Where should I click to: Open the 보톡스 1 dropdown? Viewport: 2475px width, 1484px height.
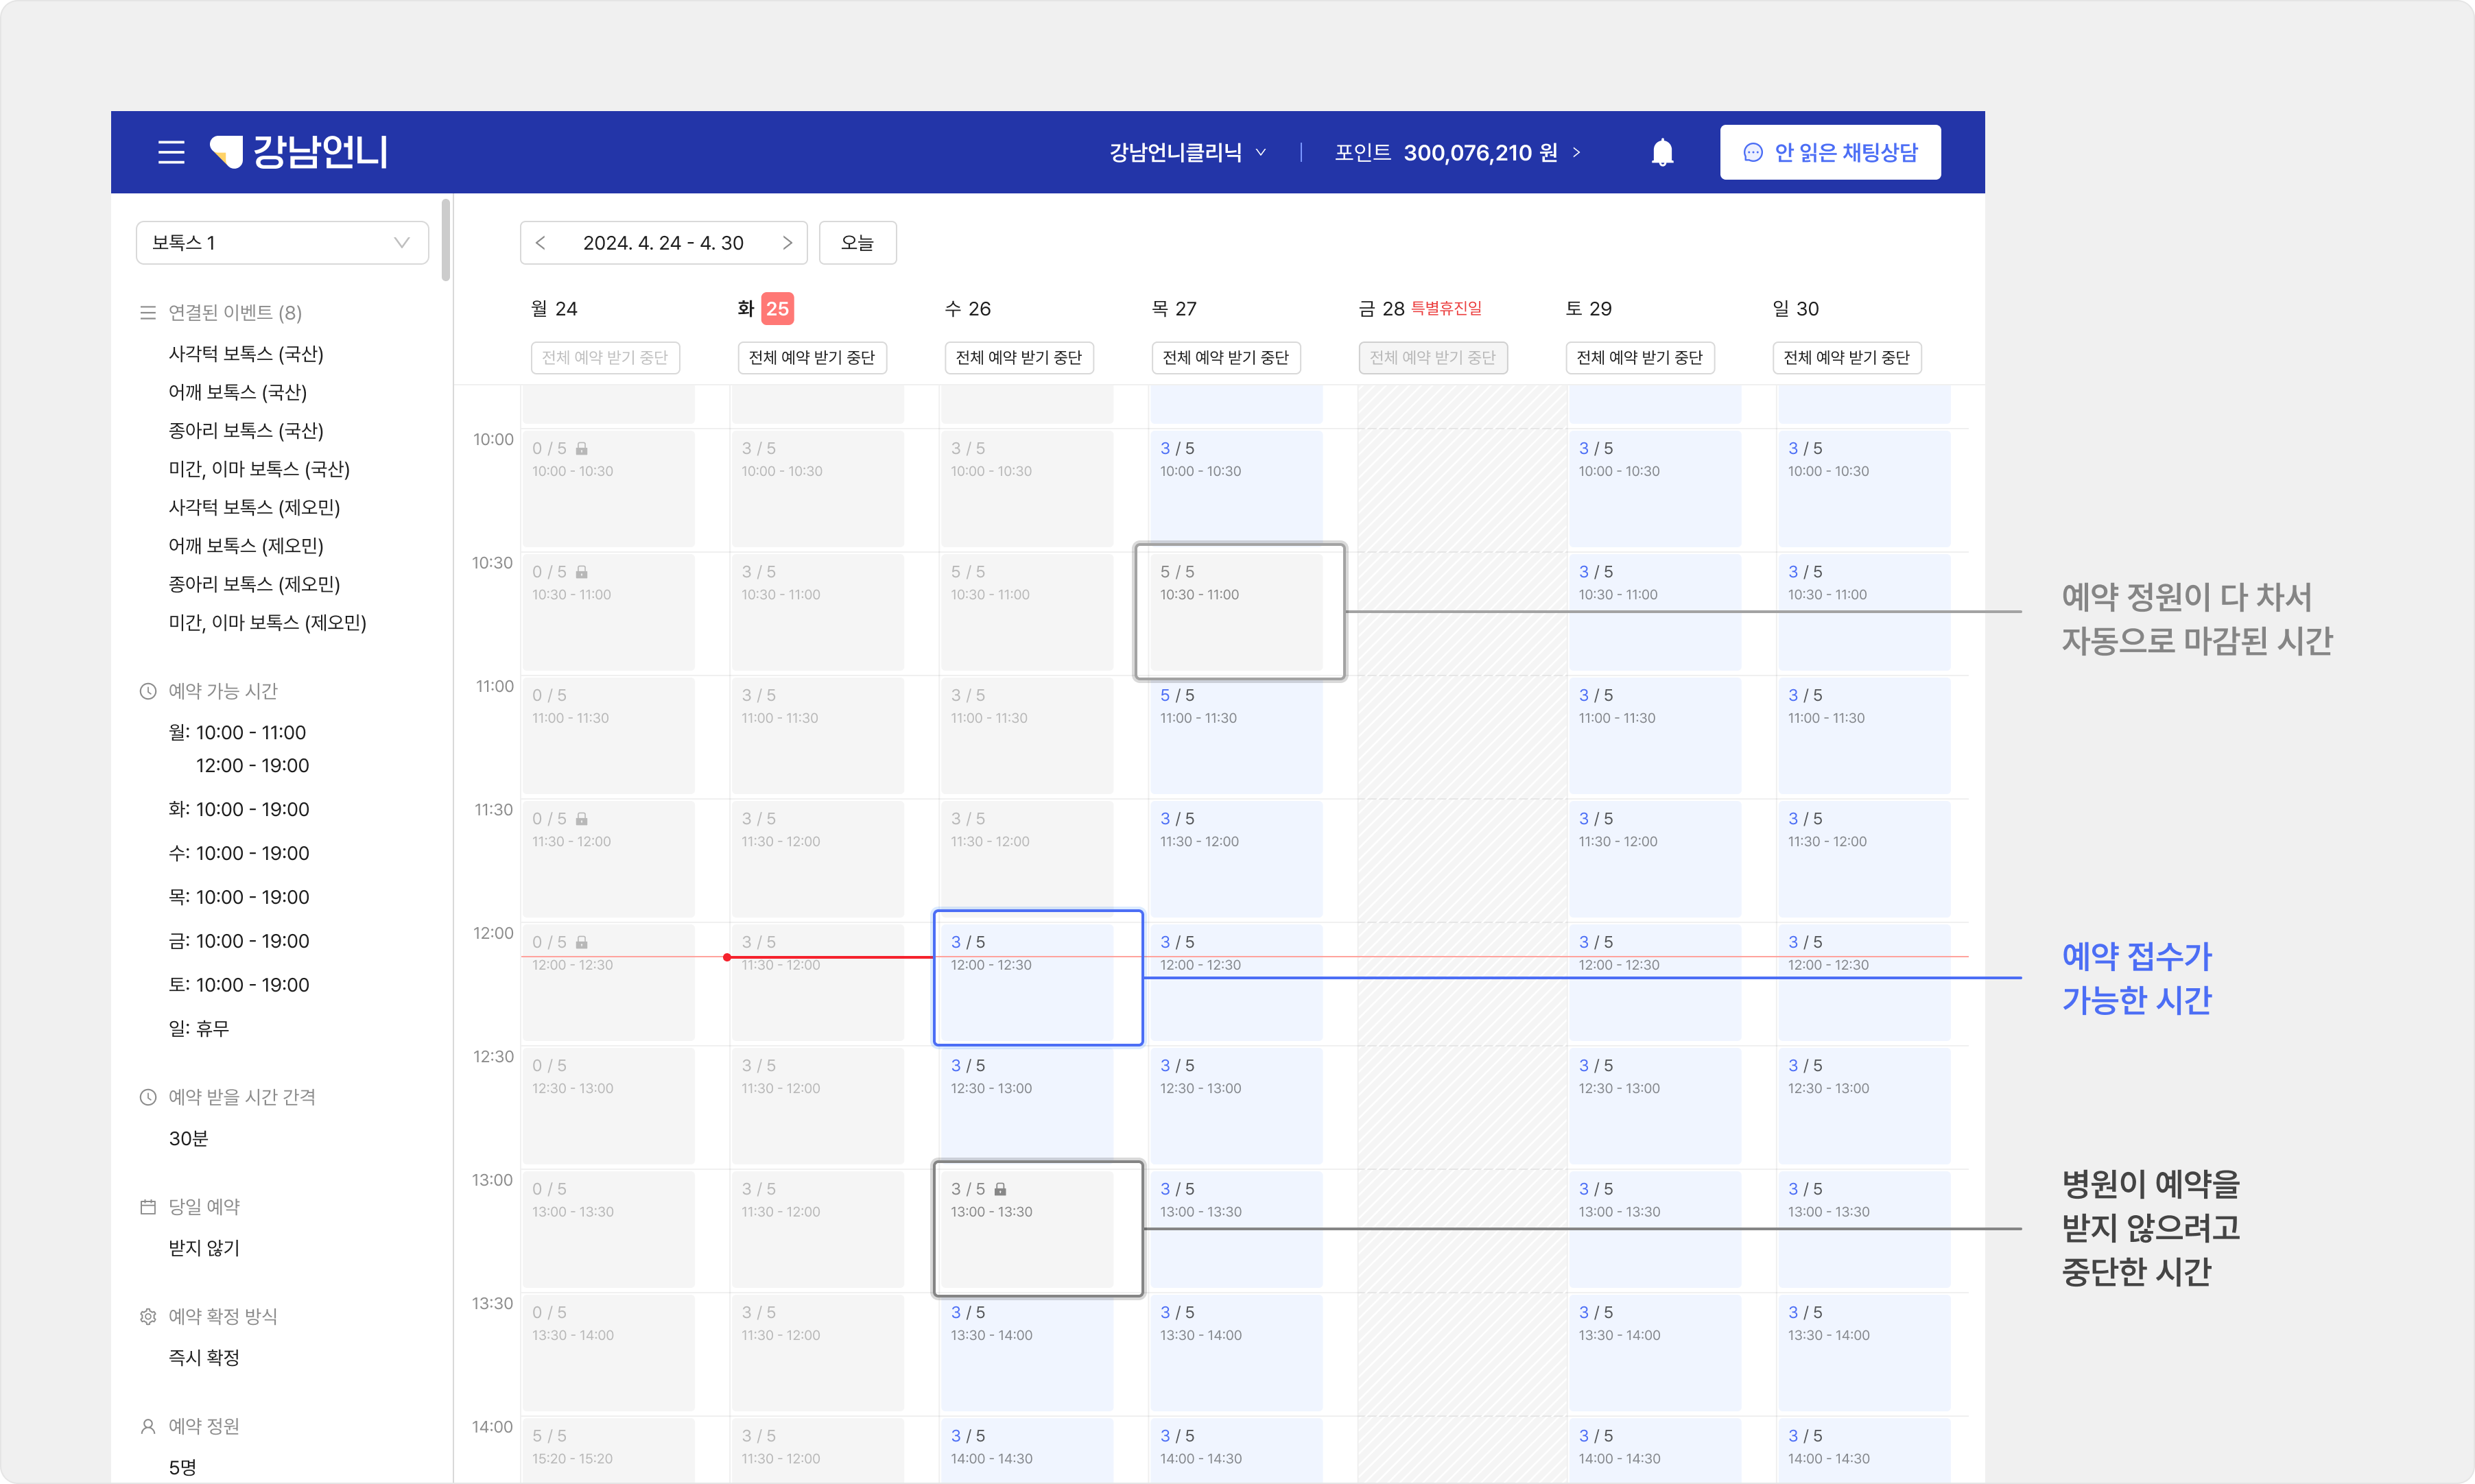pyautogui.click(x=282, y=243)
